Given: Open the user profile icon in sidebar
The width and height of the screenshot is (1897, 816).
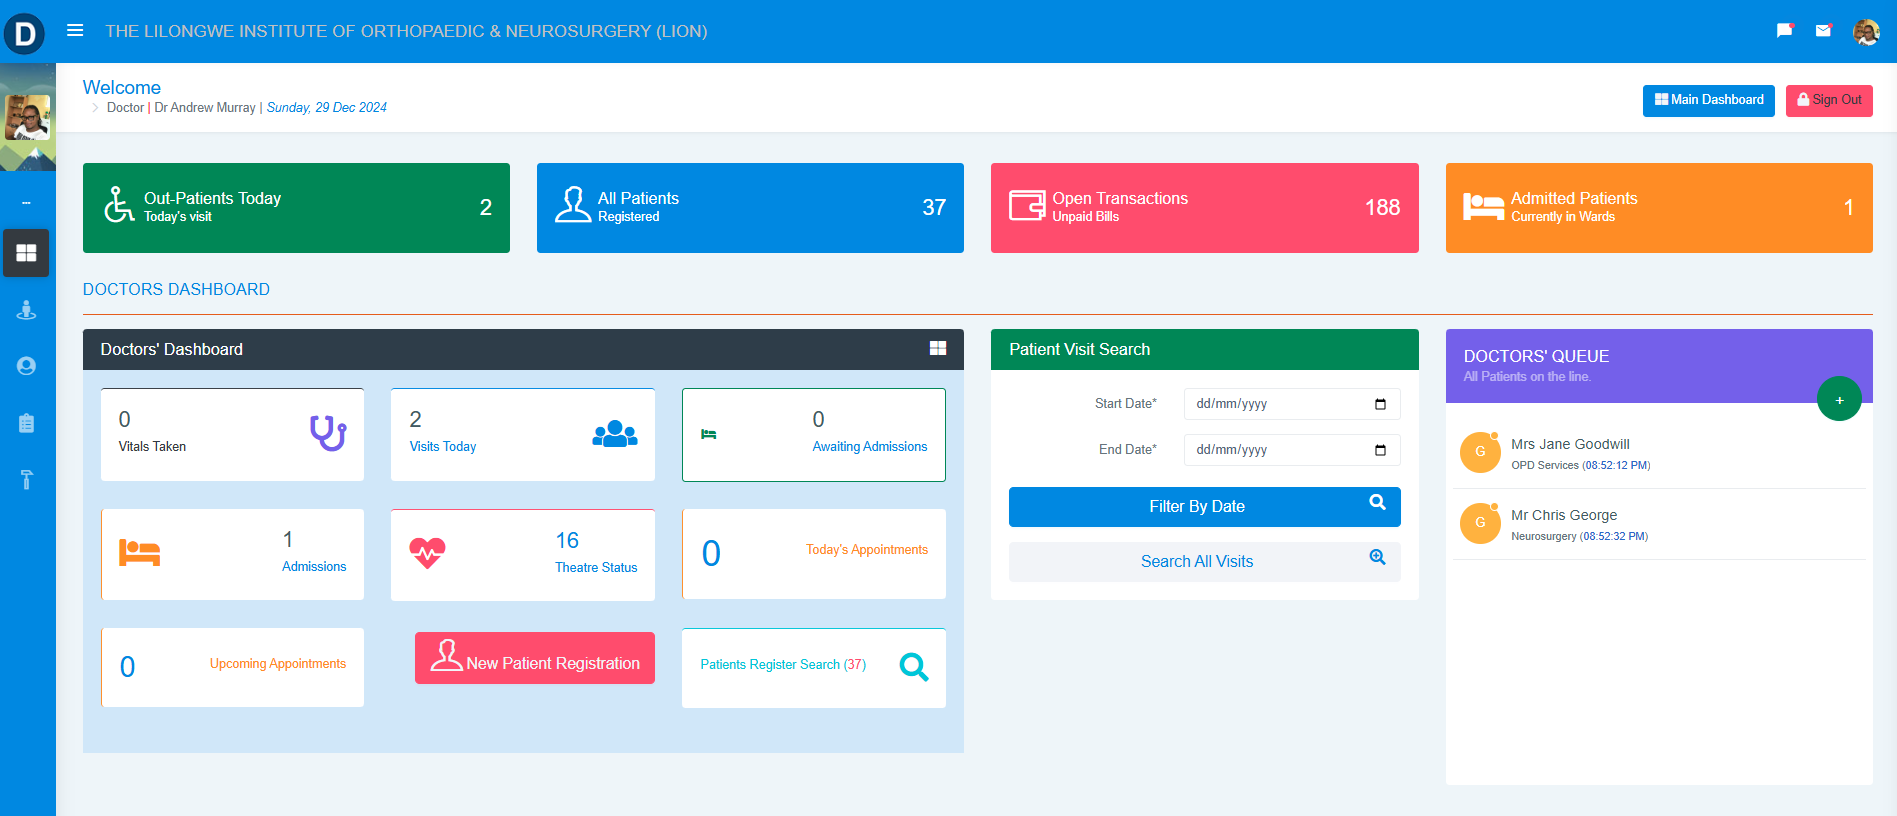Looking at the screenshot, I should (x=27, y=366).
